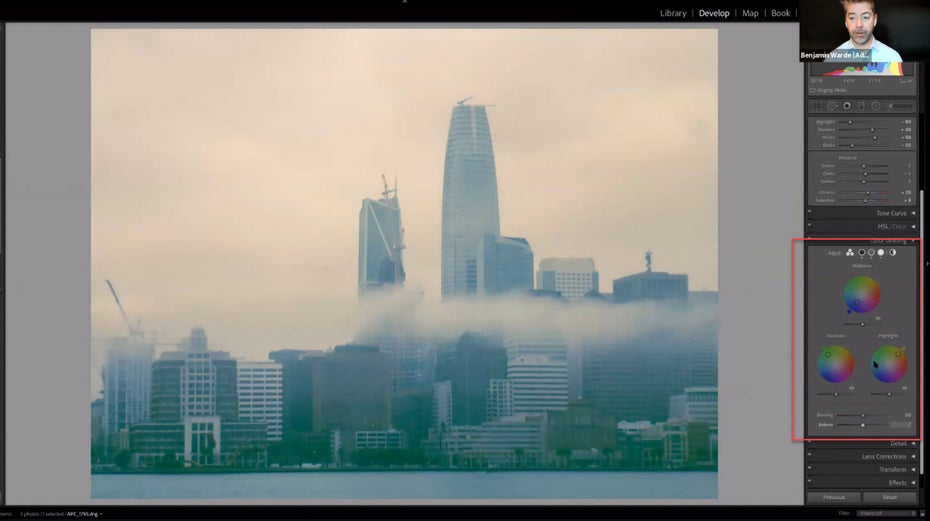Screen dimensions: 930x521
Task: Click the file name in status bar
Action: coord(82,514)
